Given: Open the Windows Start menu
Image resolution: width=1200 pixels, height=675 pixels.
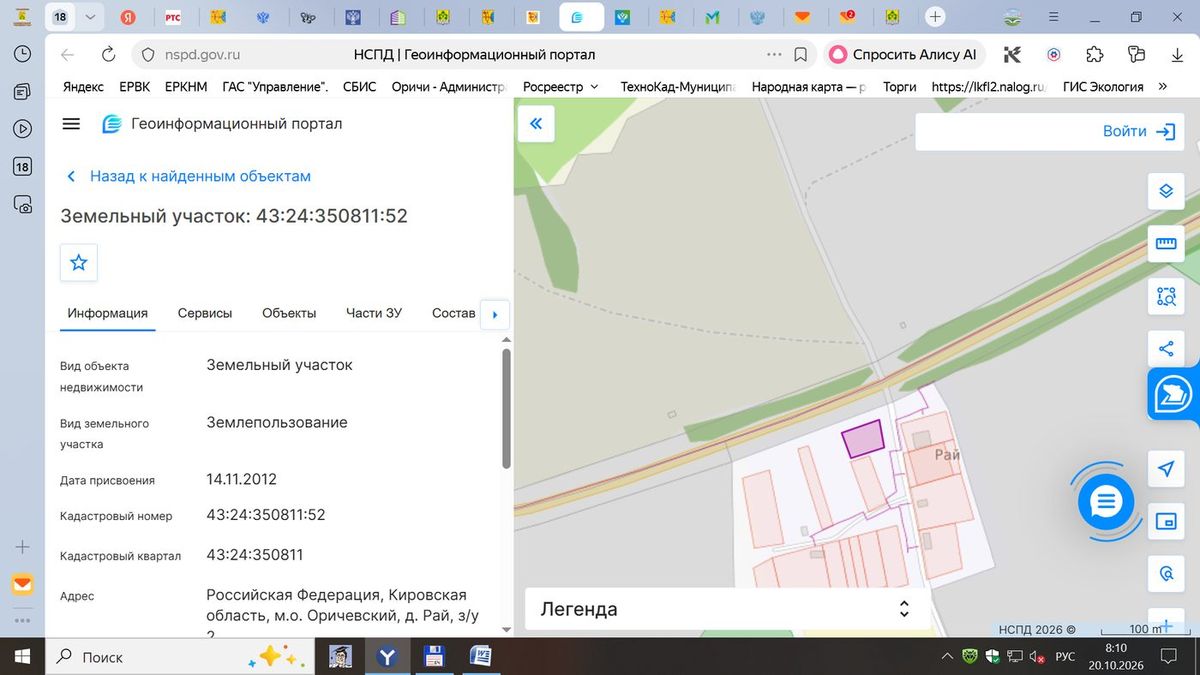Looking at the screenshot, I should click(x=22, y=657).
